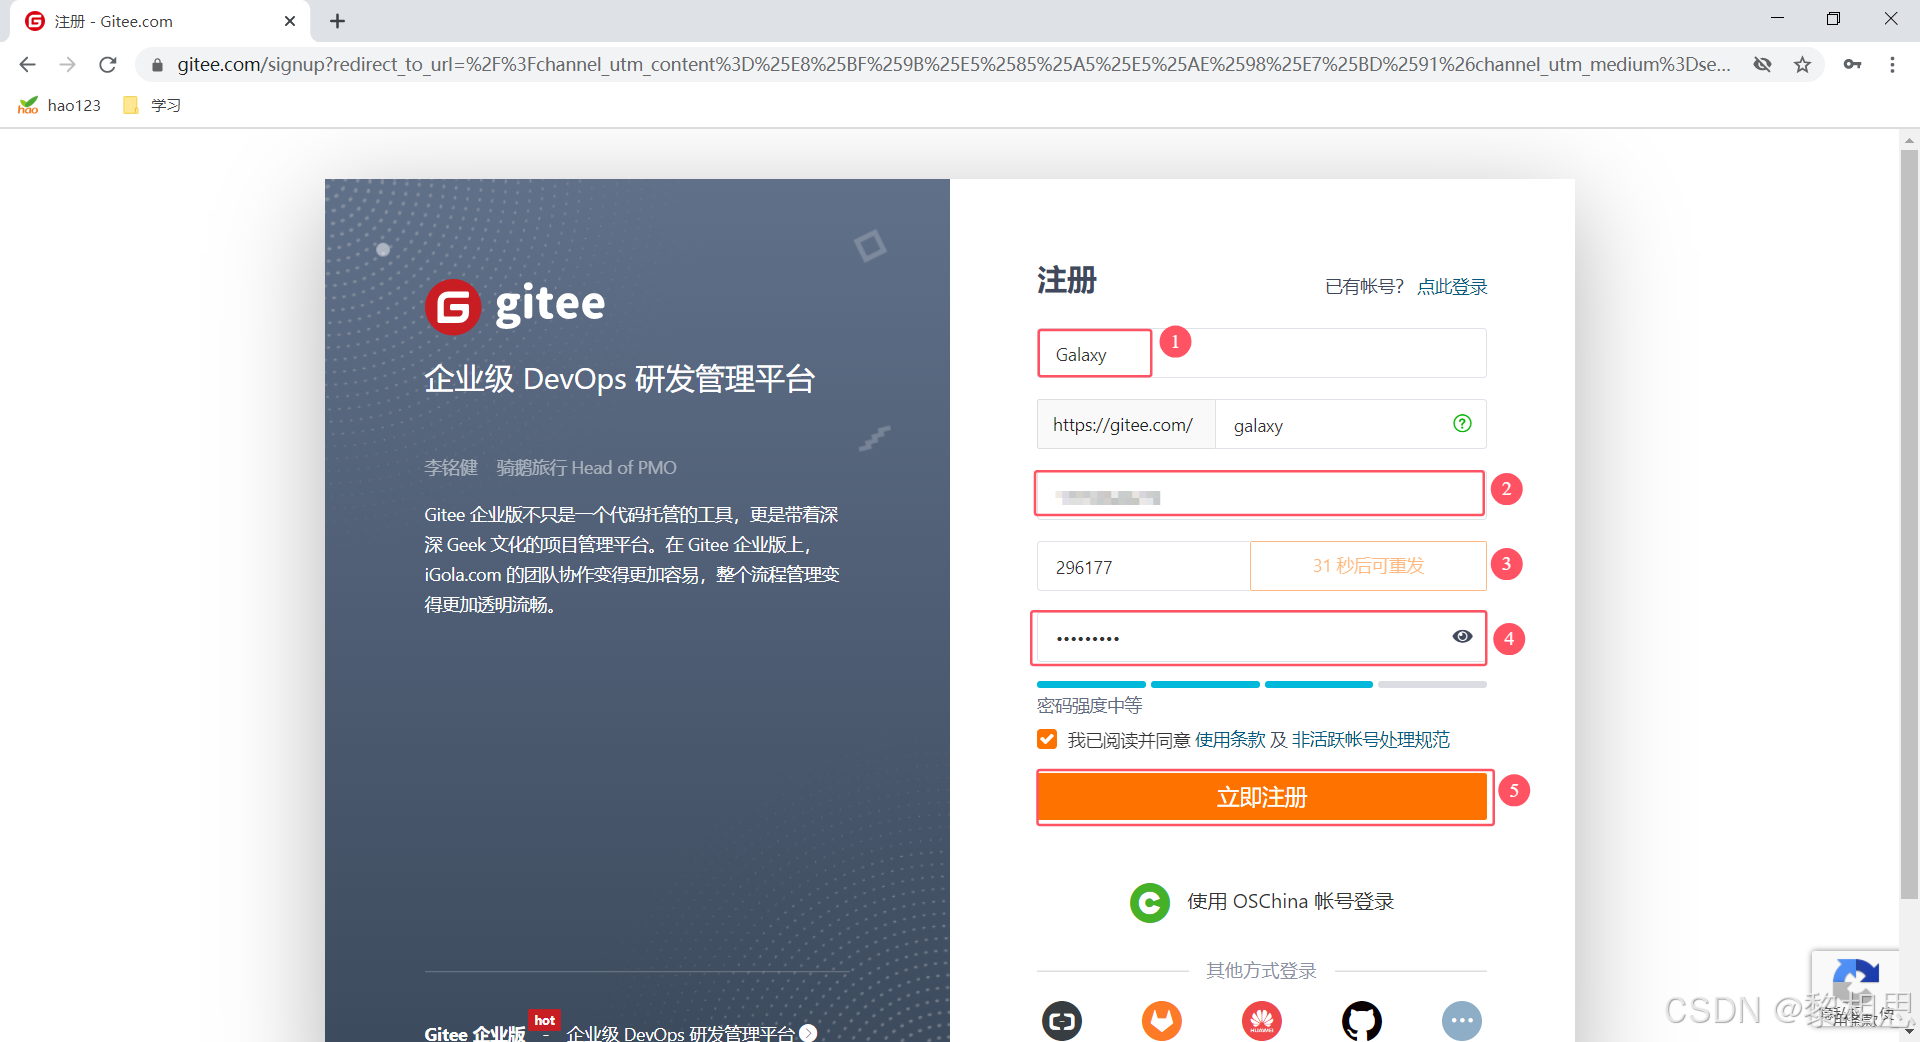The width and height of the screenshot is (1920, 1042).
Task: Click the arrow after 企业级 DevOps 研发管理平台
Action: coord(808,1033)
